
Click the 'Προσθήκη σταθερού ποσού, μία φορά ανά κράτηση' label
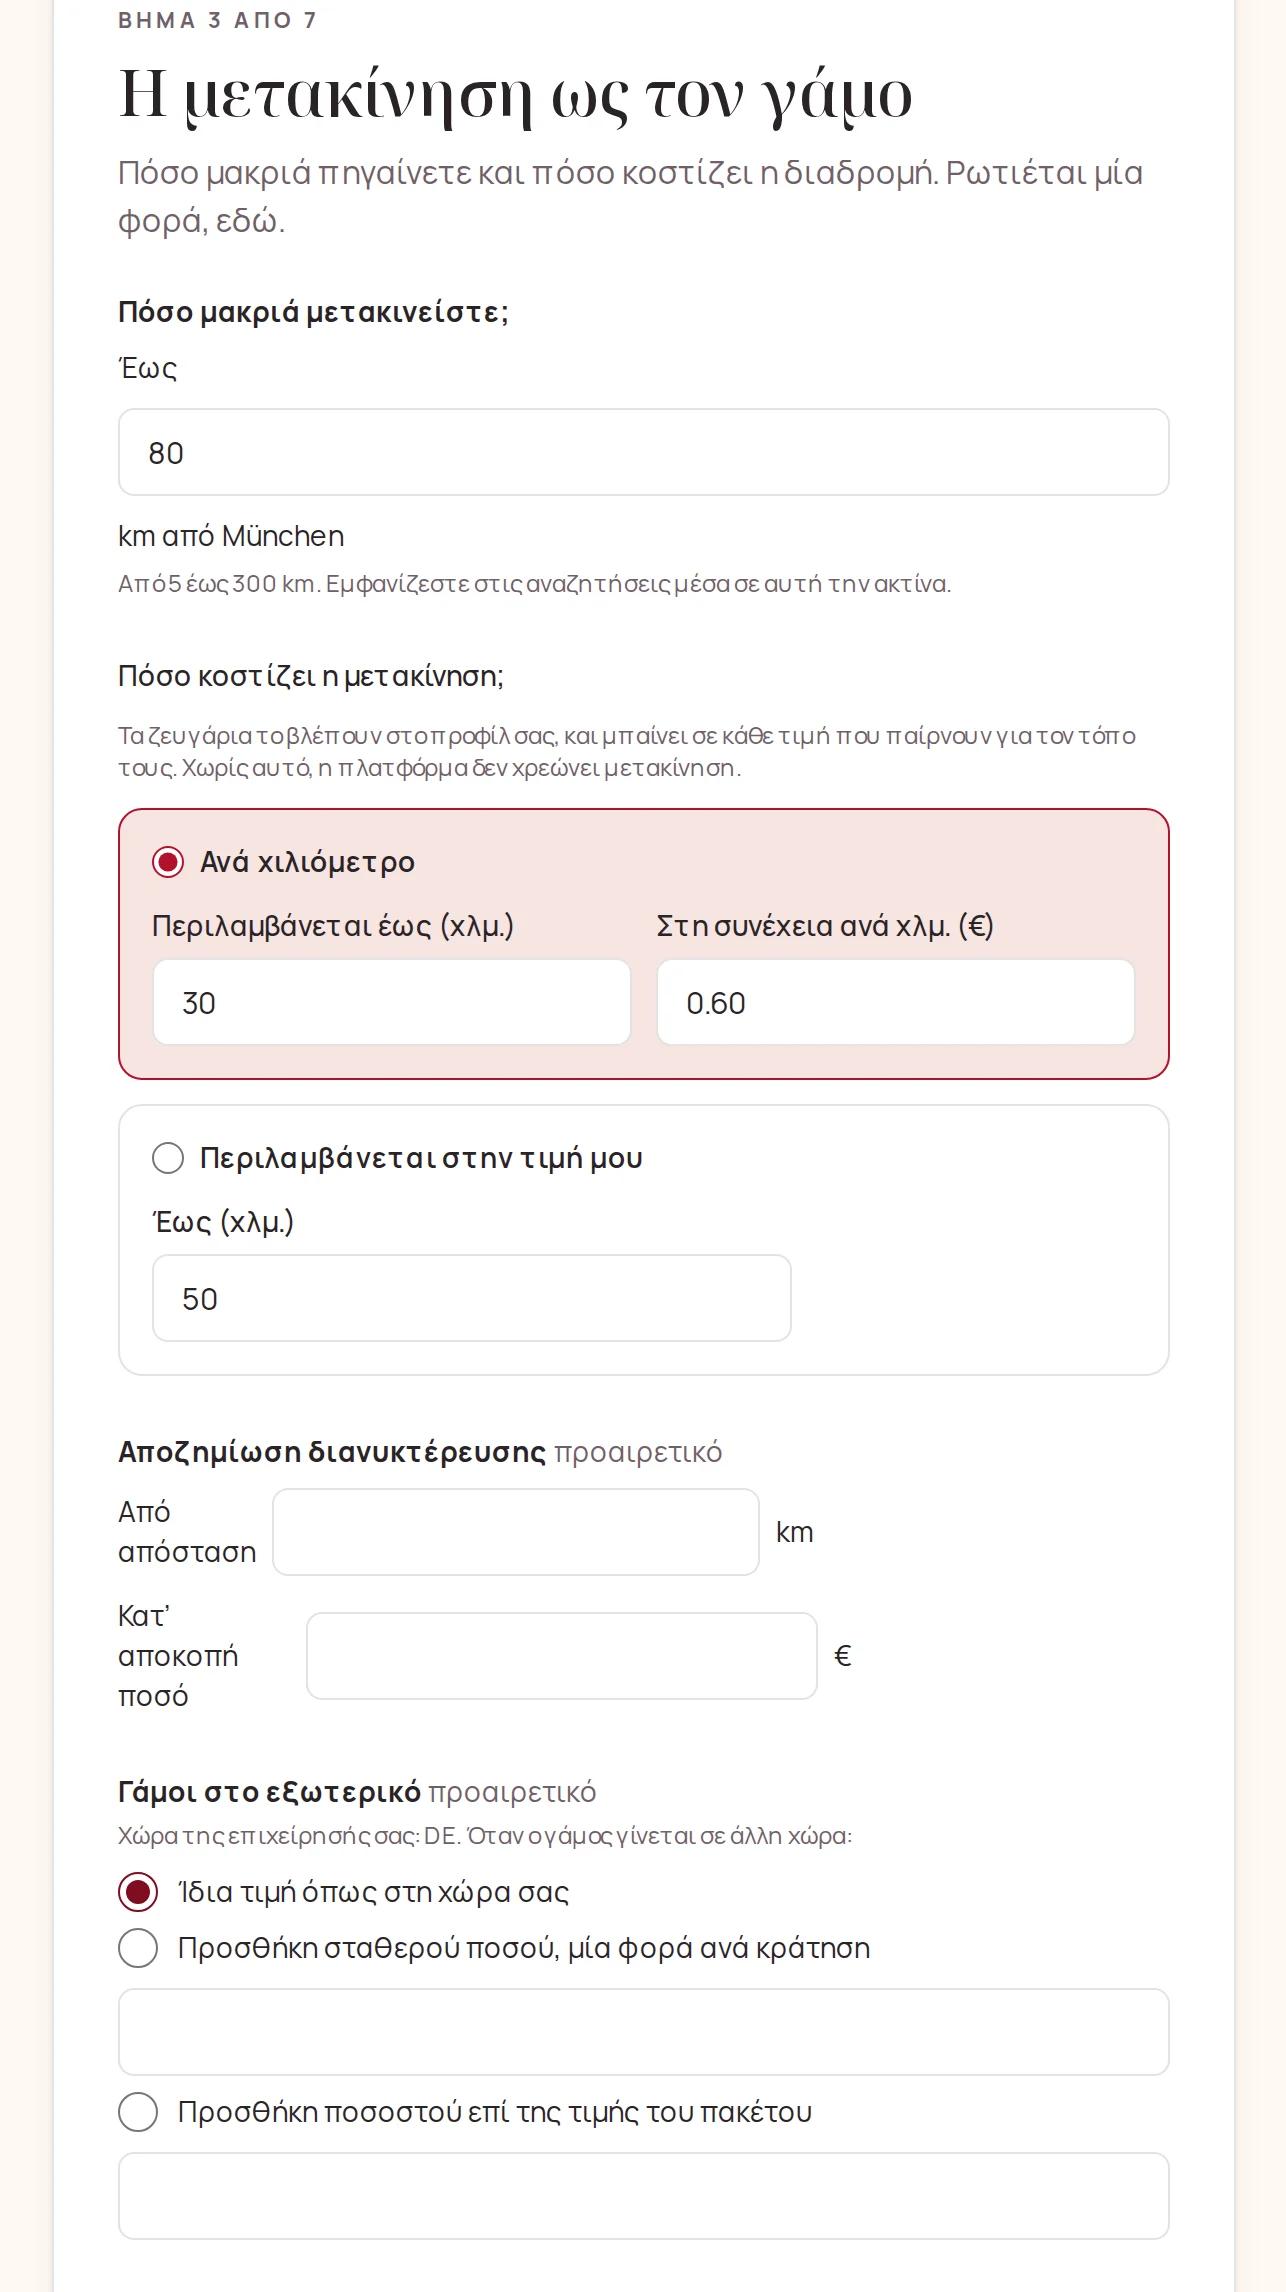(x=524, y=1948)
